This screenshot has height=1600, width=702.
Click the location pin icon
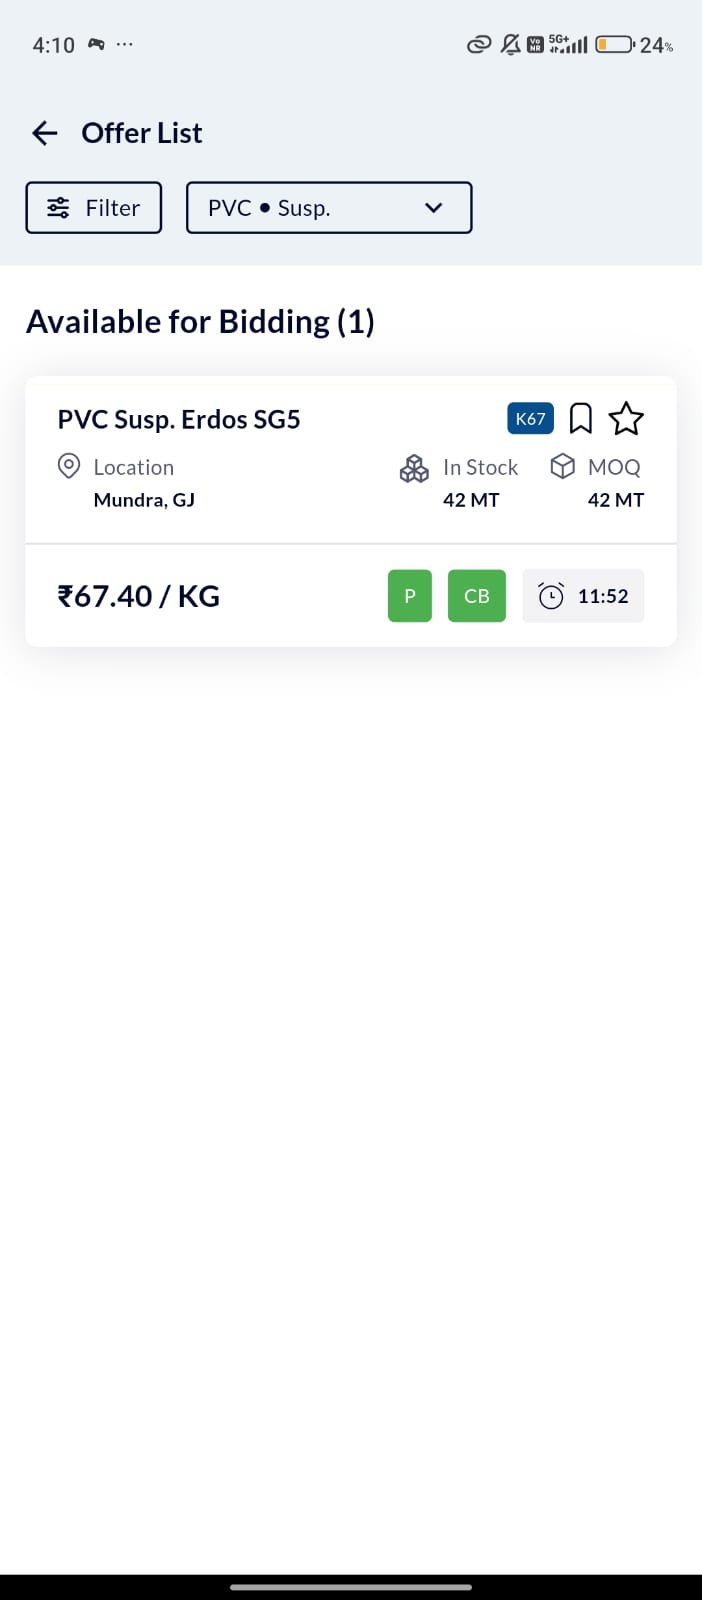click(x=68, y=466)
